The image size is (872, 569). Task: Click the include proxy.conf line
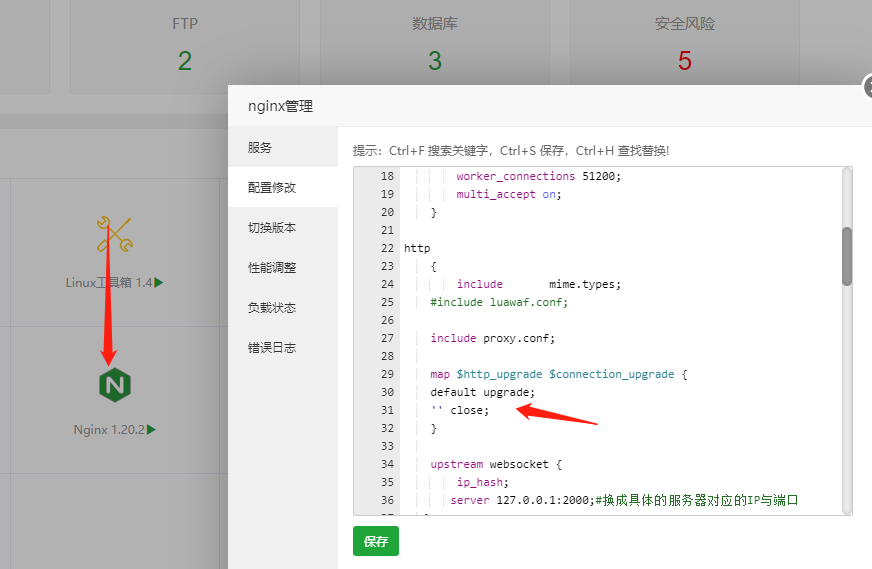tap(492, 338)
